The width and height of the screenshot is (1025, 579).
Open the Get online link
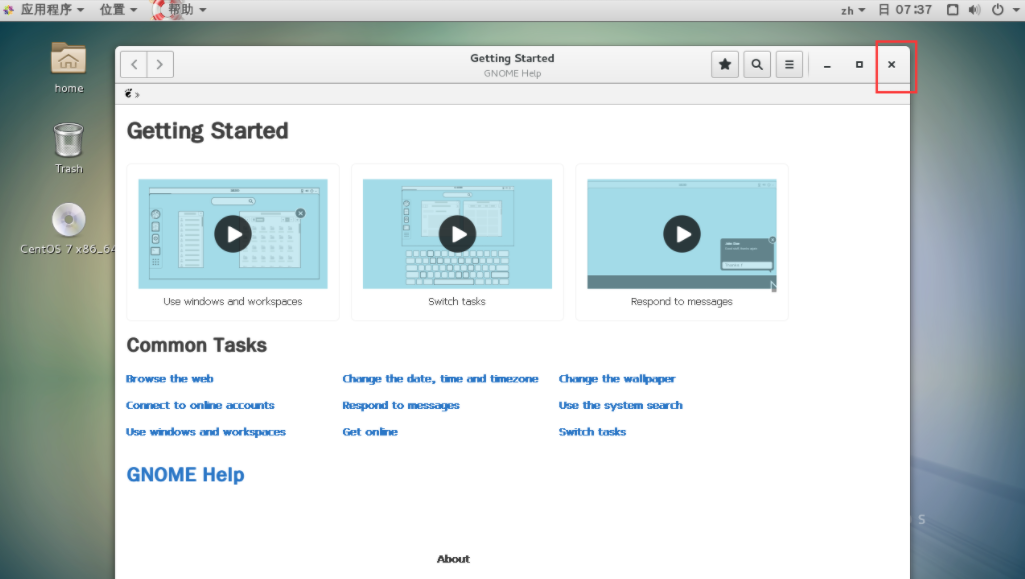(370, 432)
